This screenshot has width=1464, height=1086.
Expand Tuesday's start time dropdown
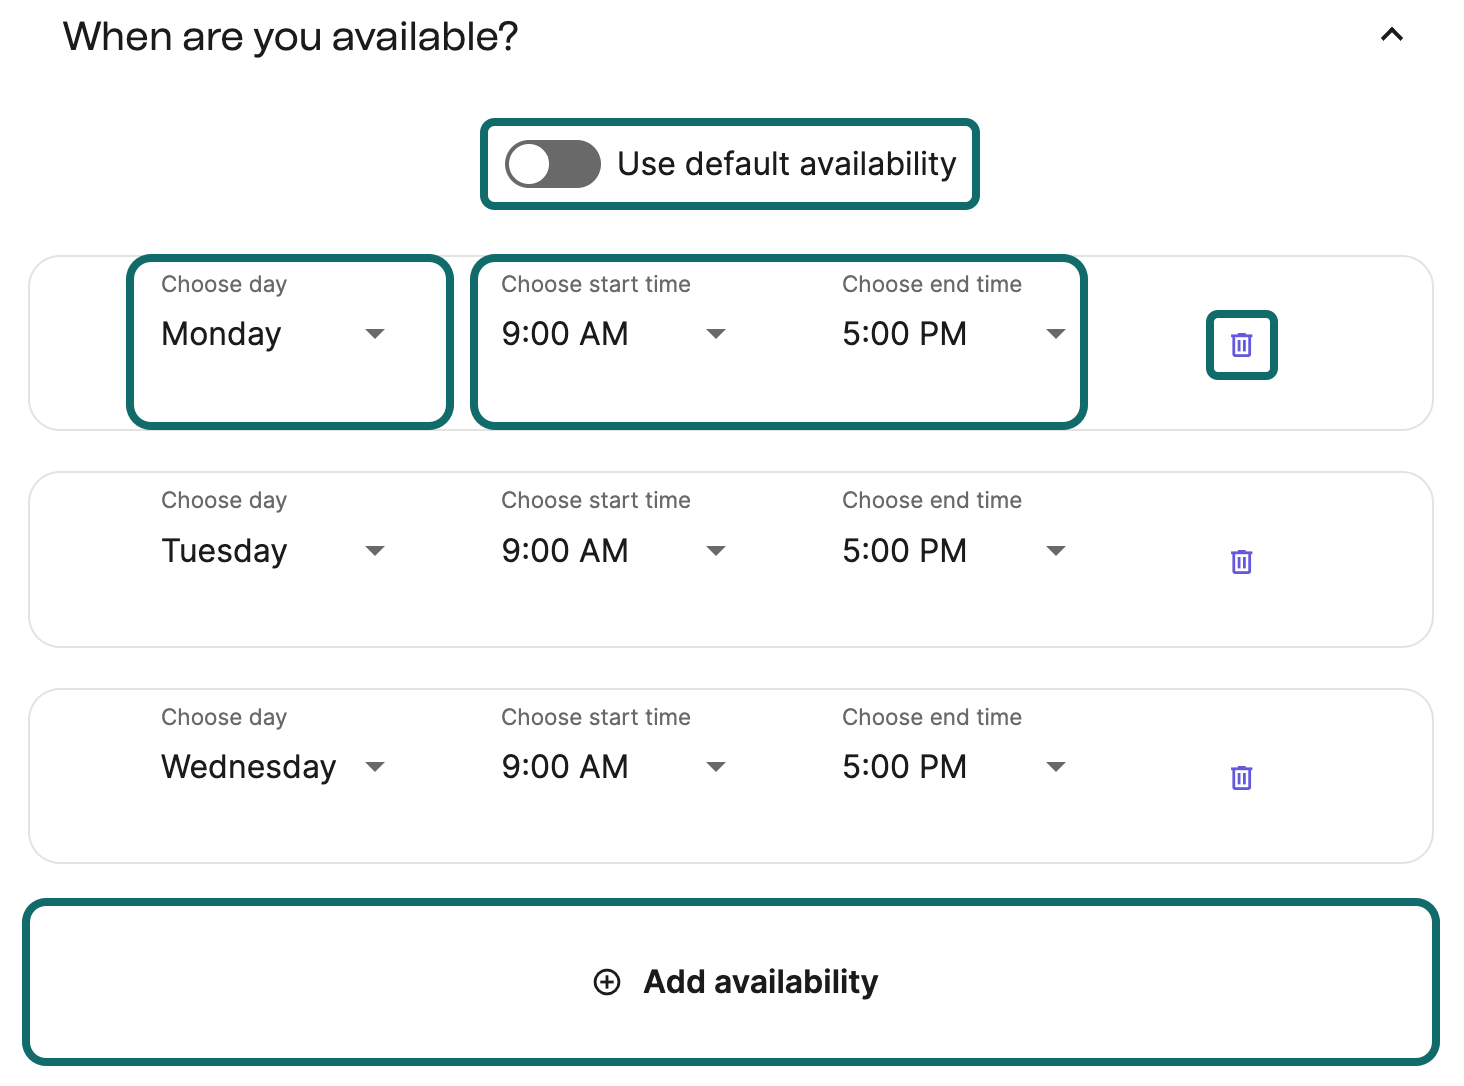tap(613, 551)
